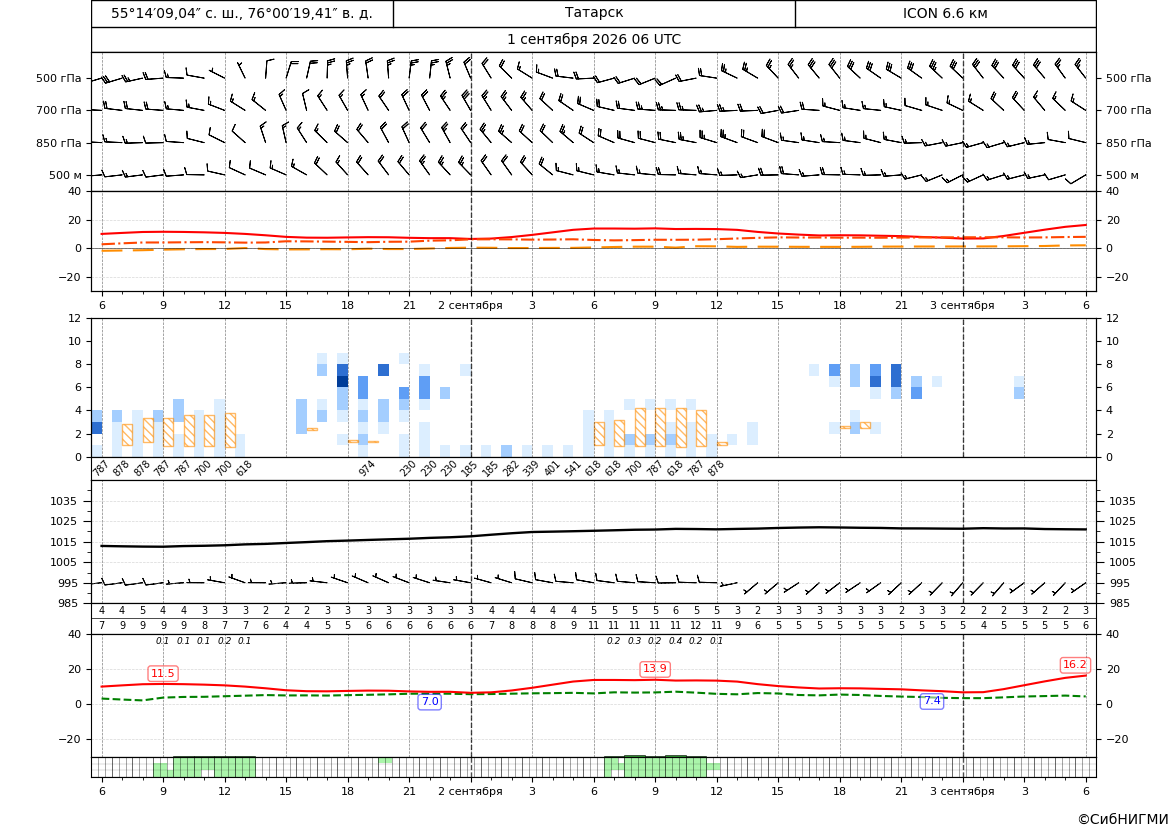Click the coordinates header cell

tap(242, 13)
